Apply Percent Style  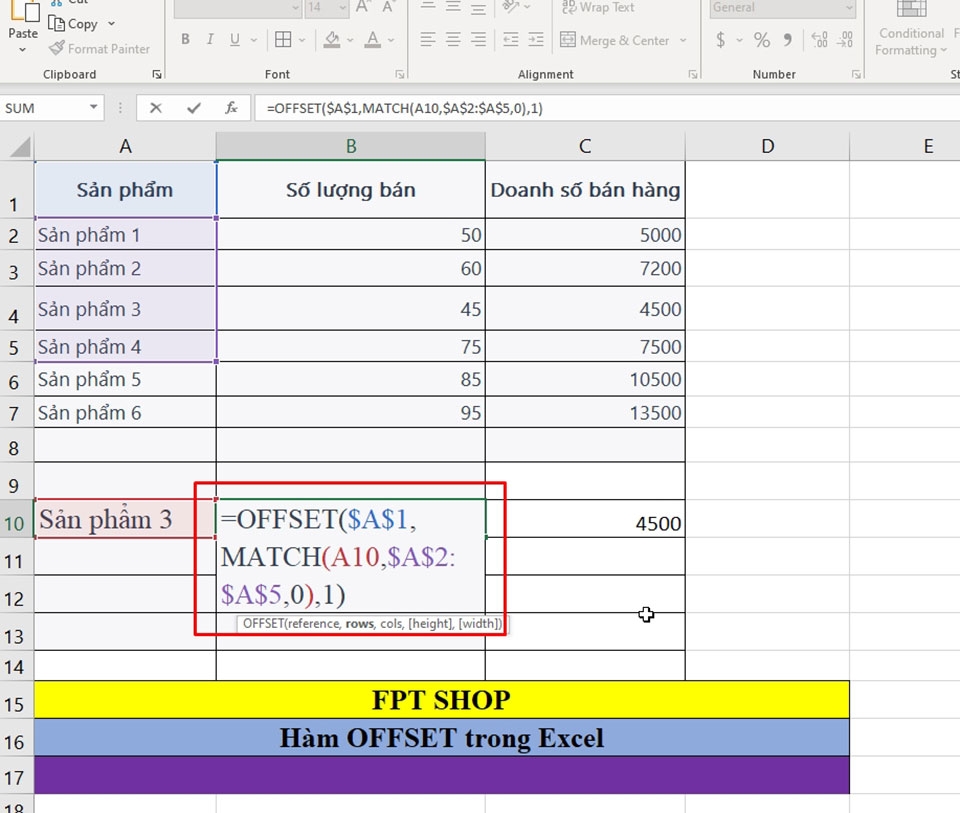pos(762,40)
